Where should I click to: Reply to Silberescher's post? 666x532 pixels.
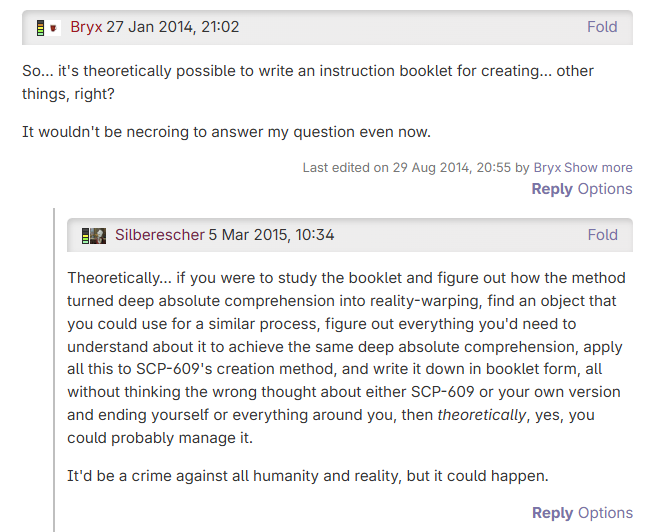(x=552, y=513)
